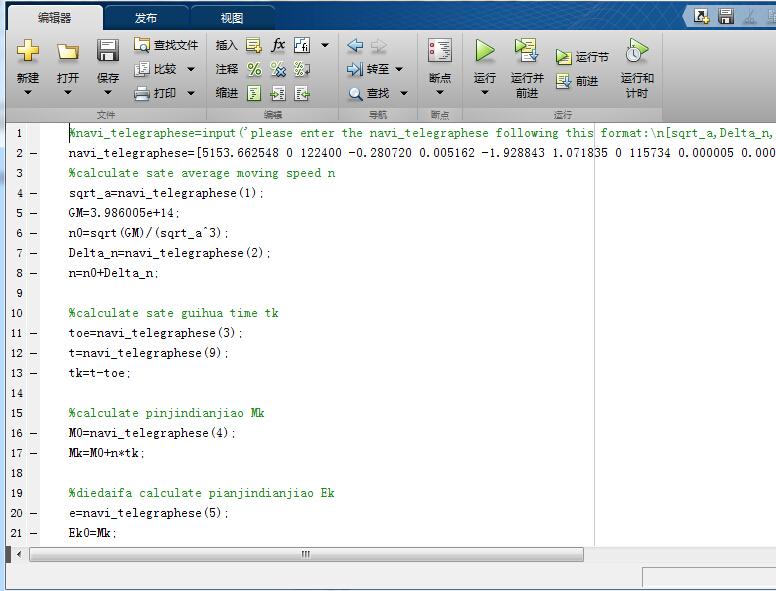This screenshot has height=591, width=776.
Task: Click the shortcut icon in quick access toolbar
Action: [x=701, y=16]
